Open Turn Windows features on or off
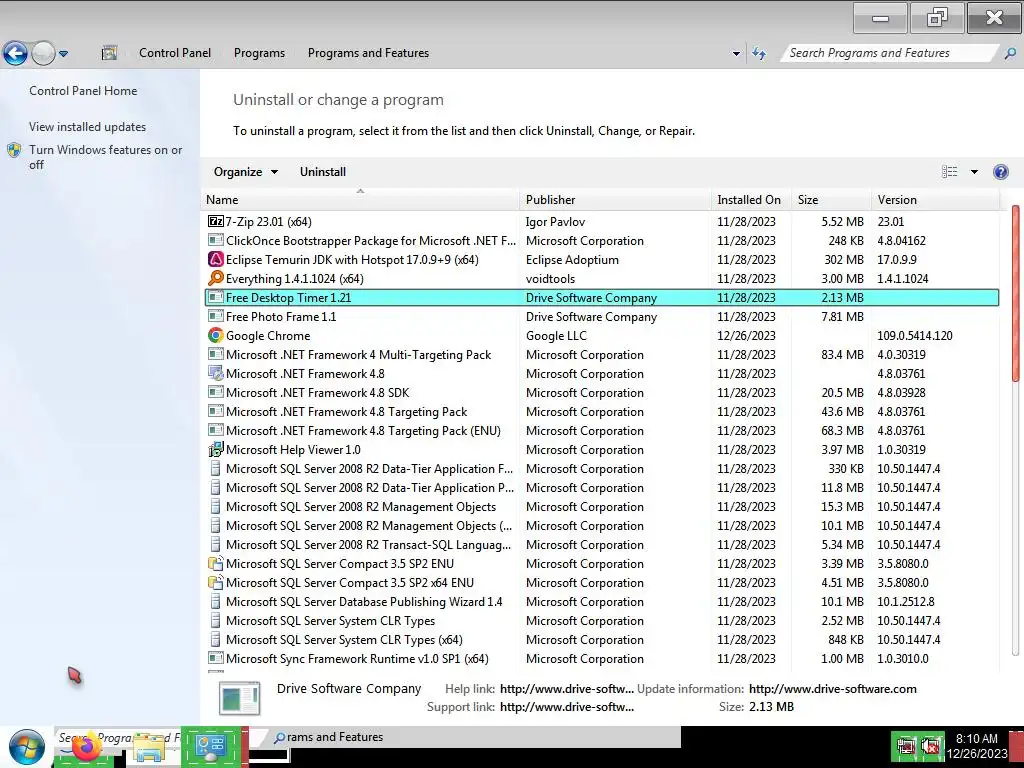 click(105, 157)
